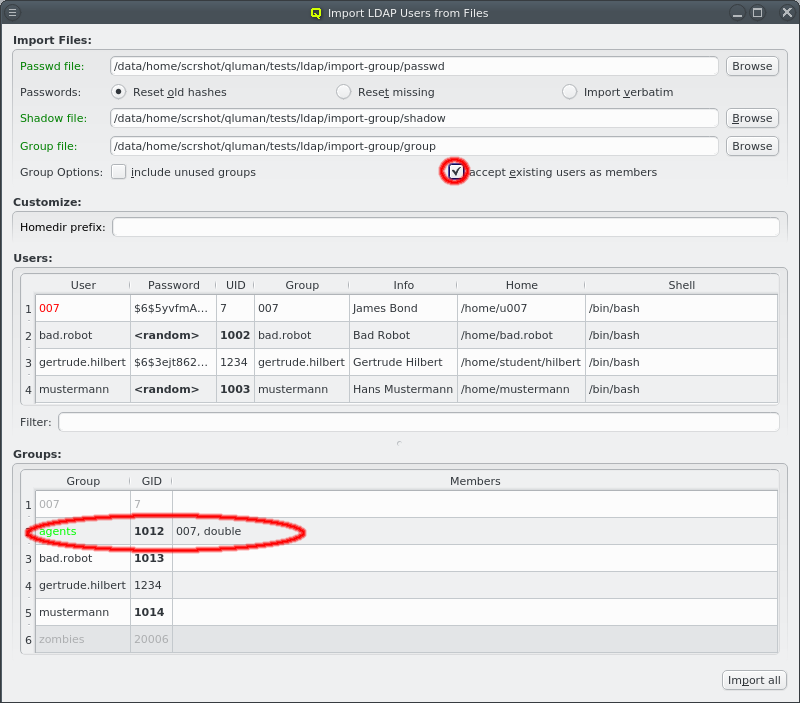
Task: Browse for the Shadow file
Action: [752, 118]
